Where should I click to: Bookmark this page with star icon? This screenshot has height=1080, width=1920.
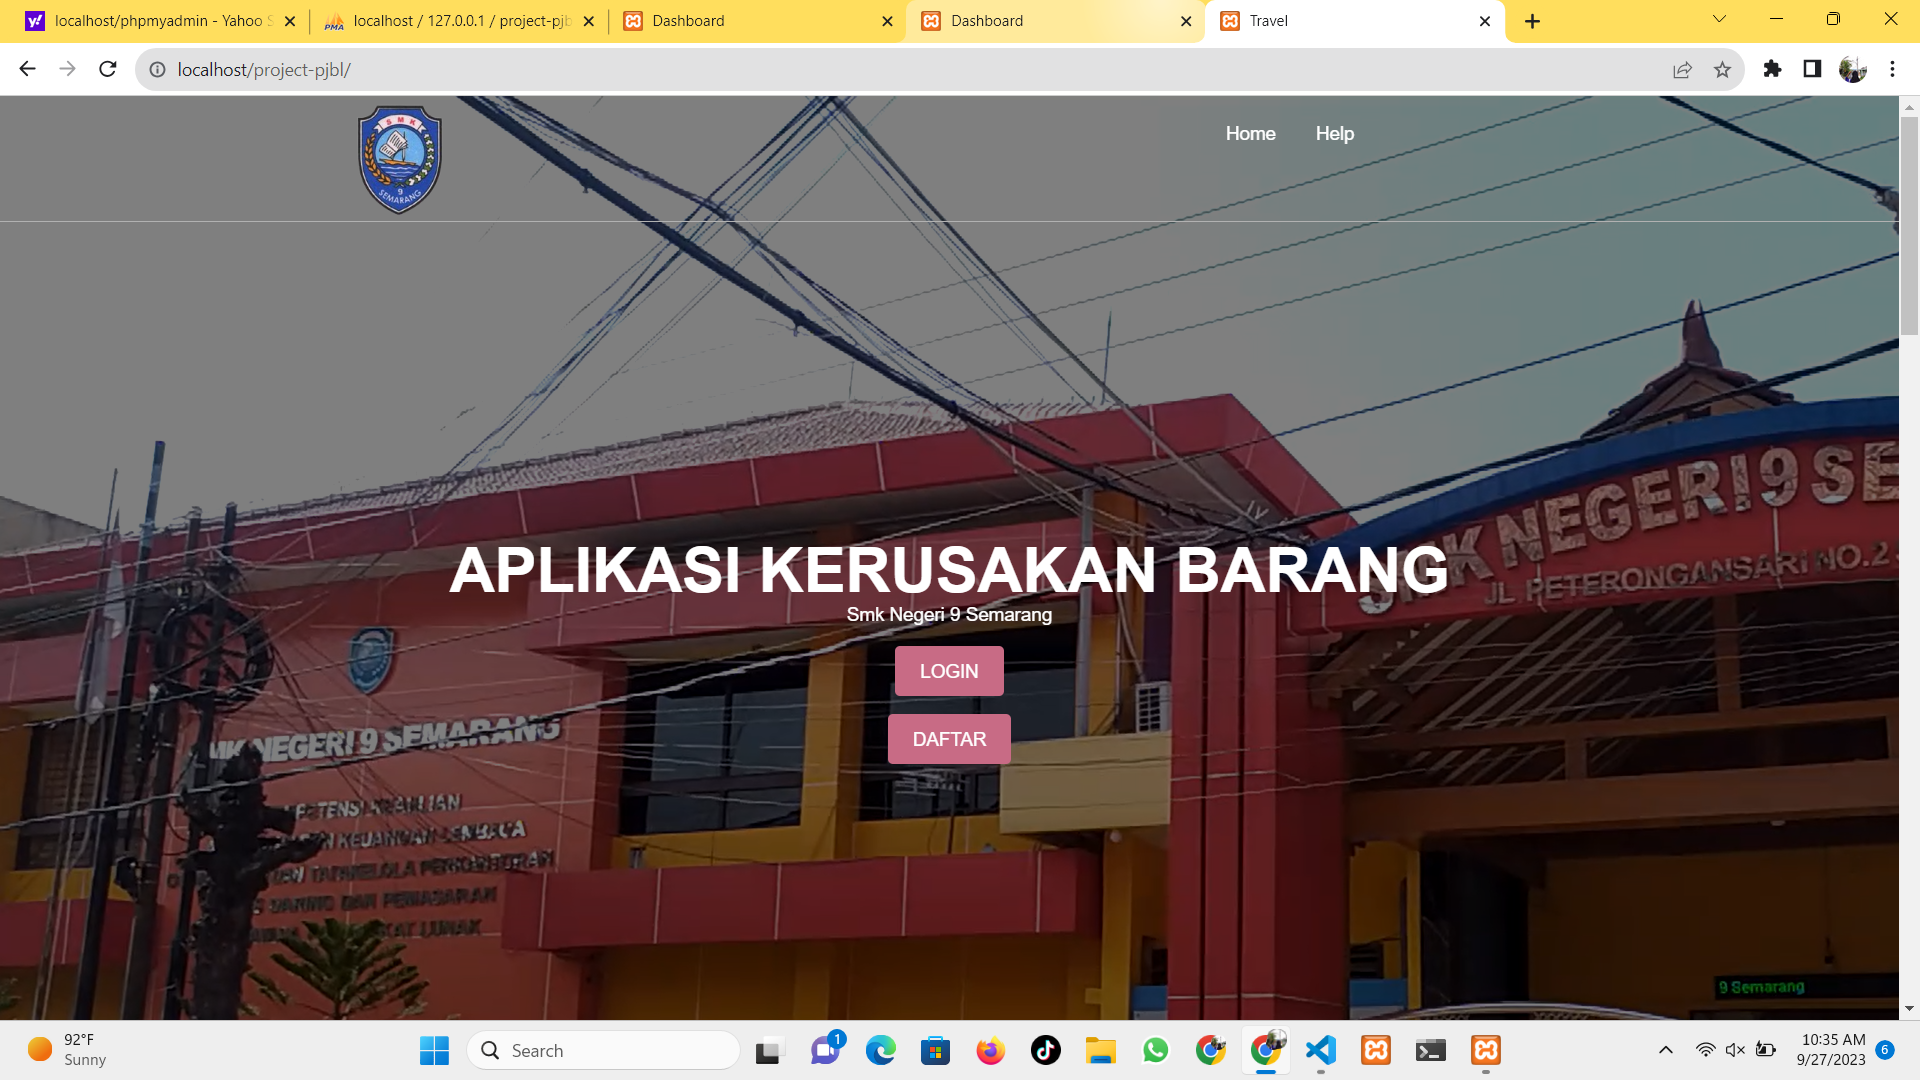coord(1722,70)
